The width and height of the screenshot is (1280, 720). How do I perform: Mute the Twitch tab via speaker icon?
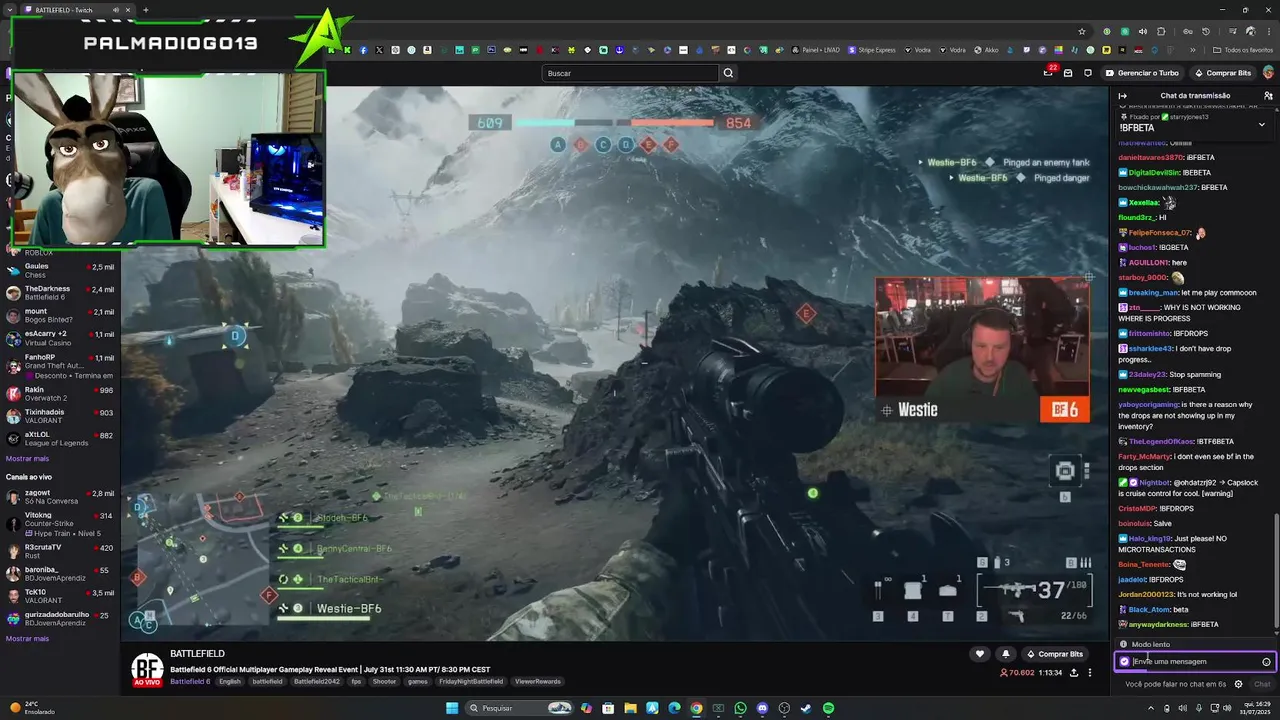tap(116, 10)
